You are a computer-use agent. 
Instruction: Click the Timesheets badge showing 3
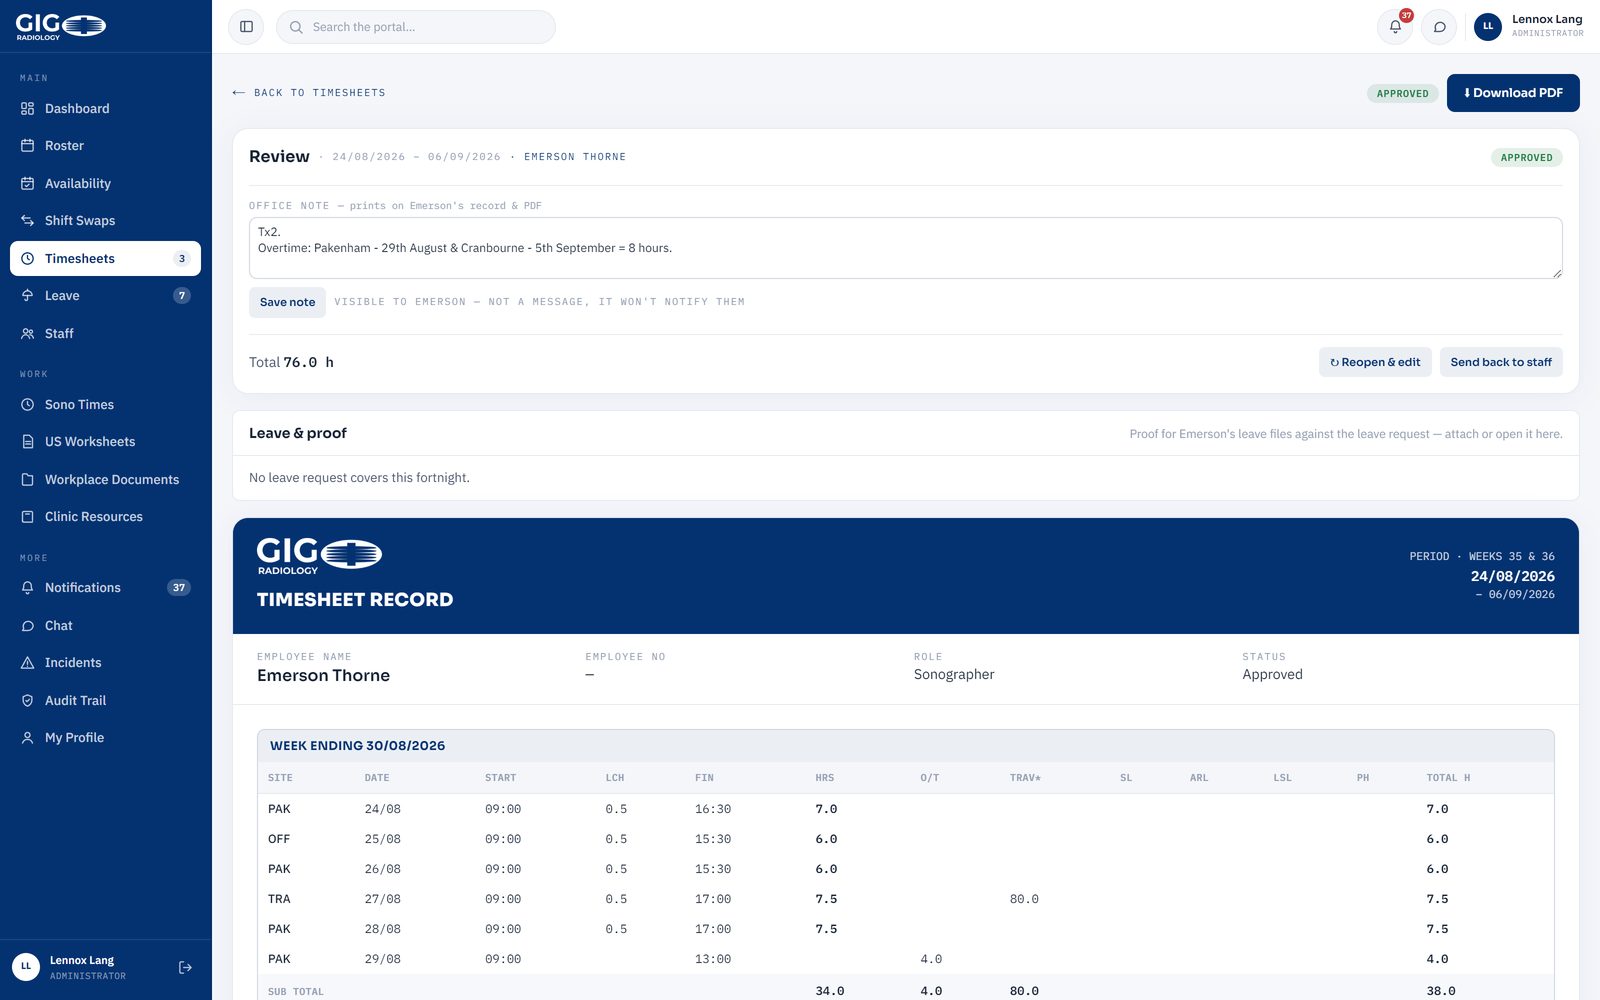181,258
